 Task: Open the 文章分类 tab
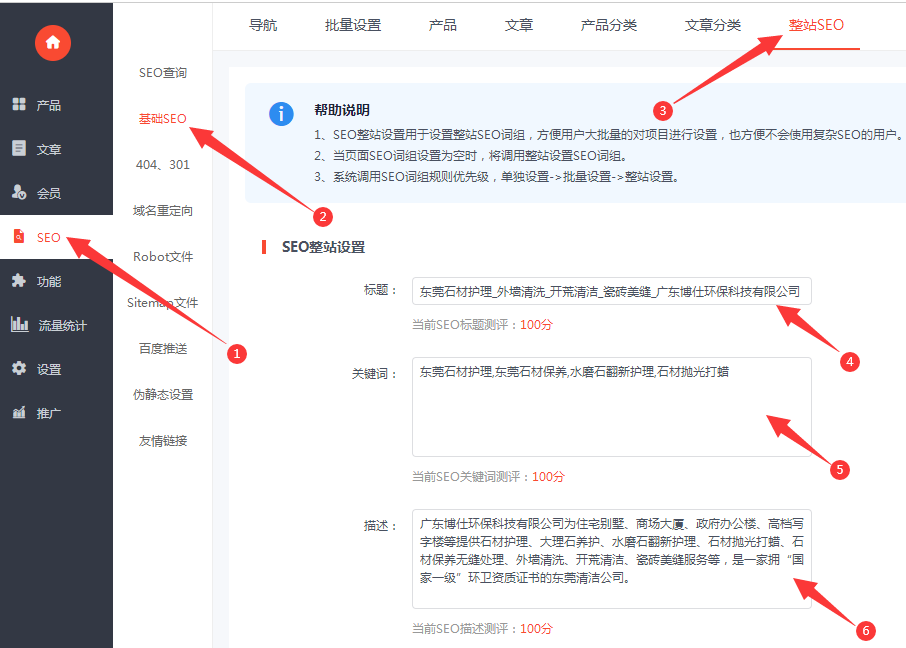713,25
